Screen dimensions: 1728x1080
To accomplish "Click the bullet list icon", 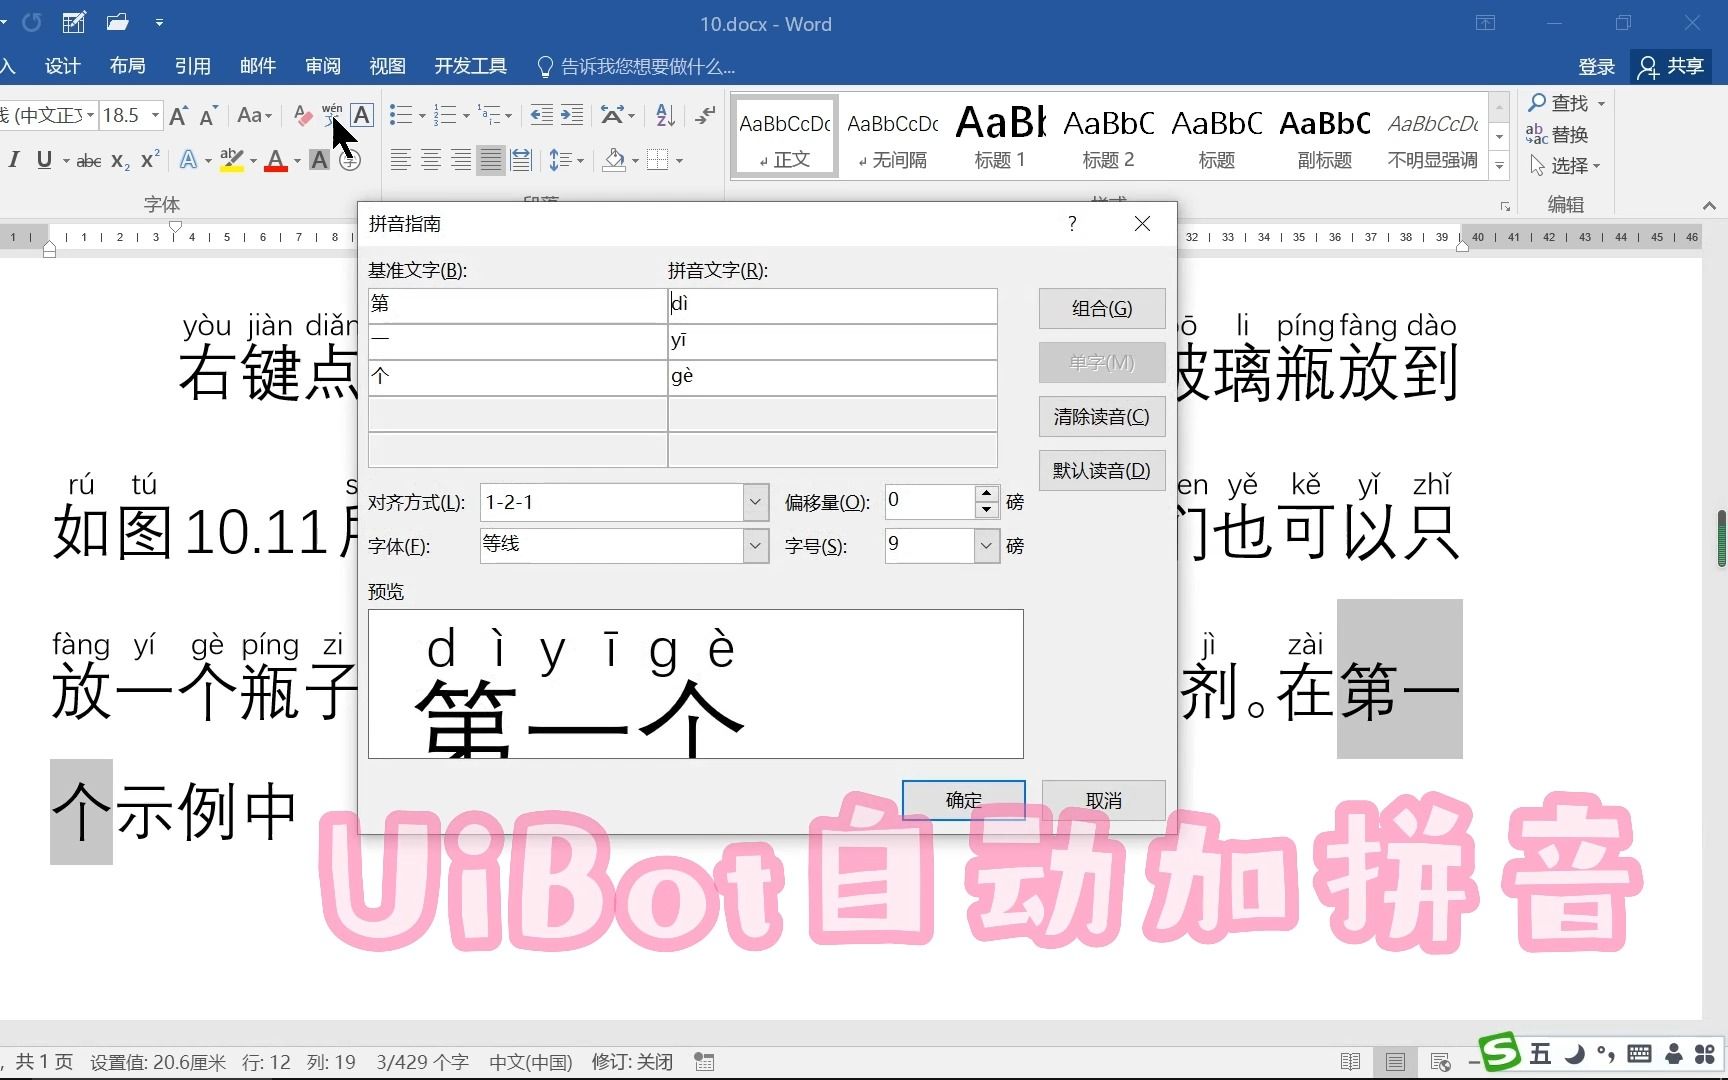I will (x=400, y=115).
